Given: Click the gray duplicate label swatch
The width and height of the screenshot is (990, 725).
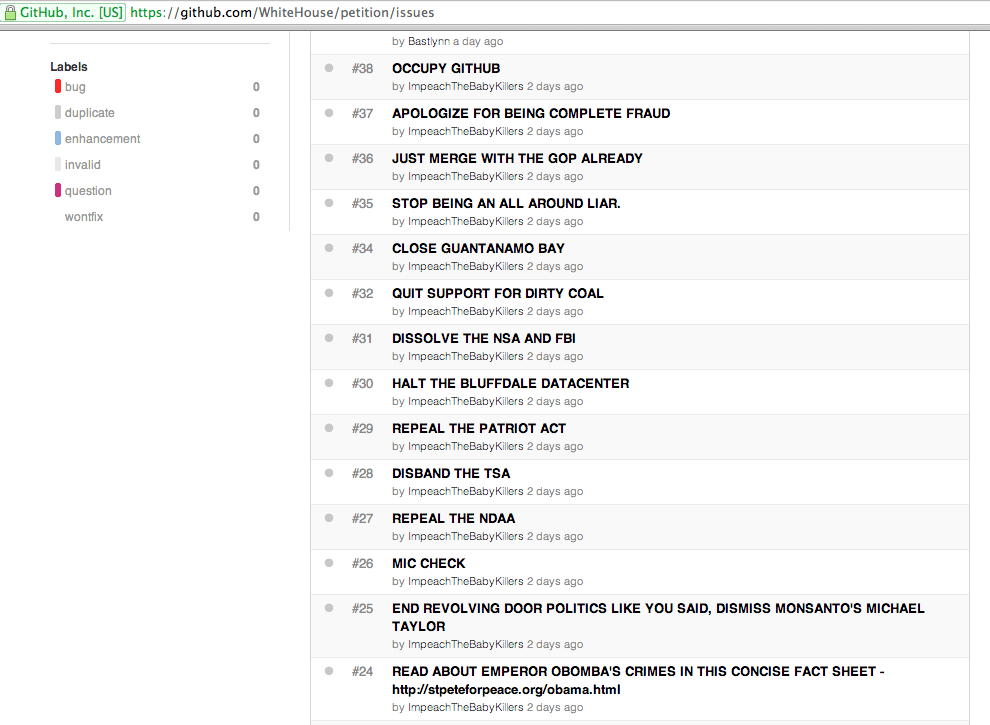Looking at the screenshot, I should coord(58,112).
